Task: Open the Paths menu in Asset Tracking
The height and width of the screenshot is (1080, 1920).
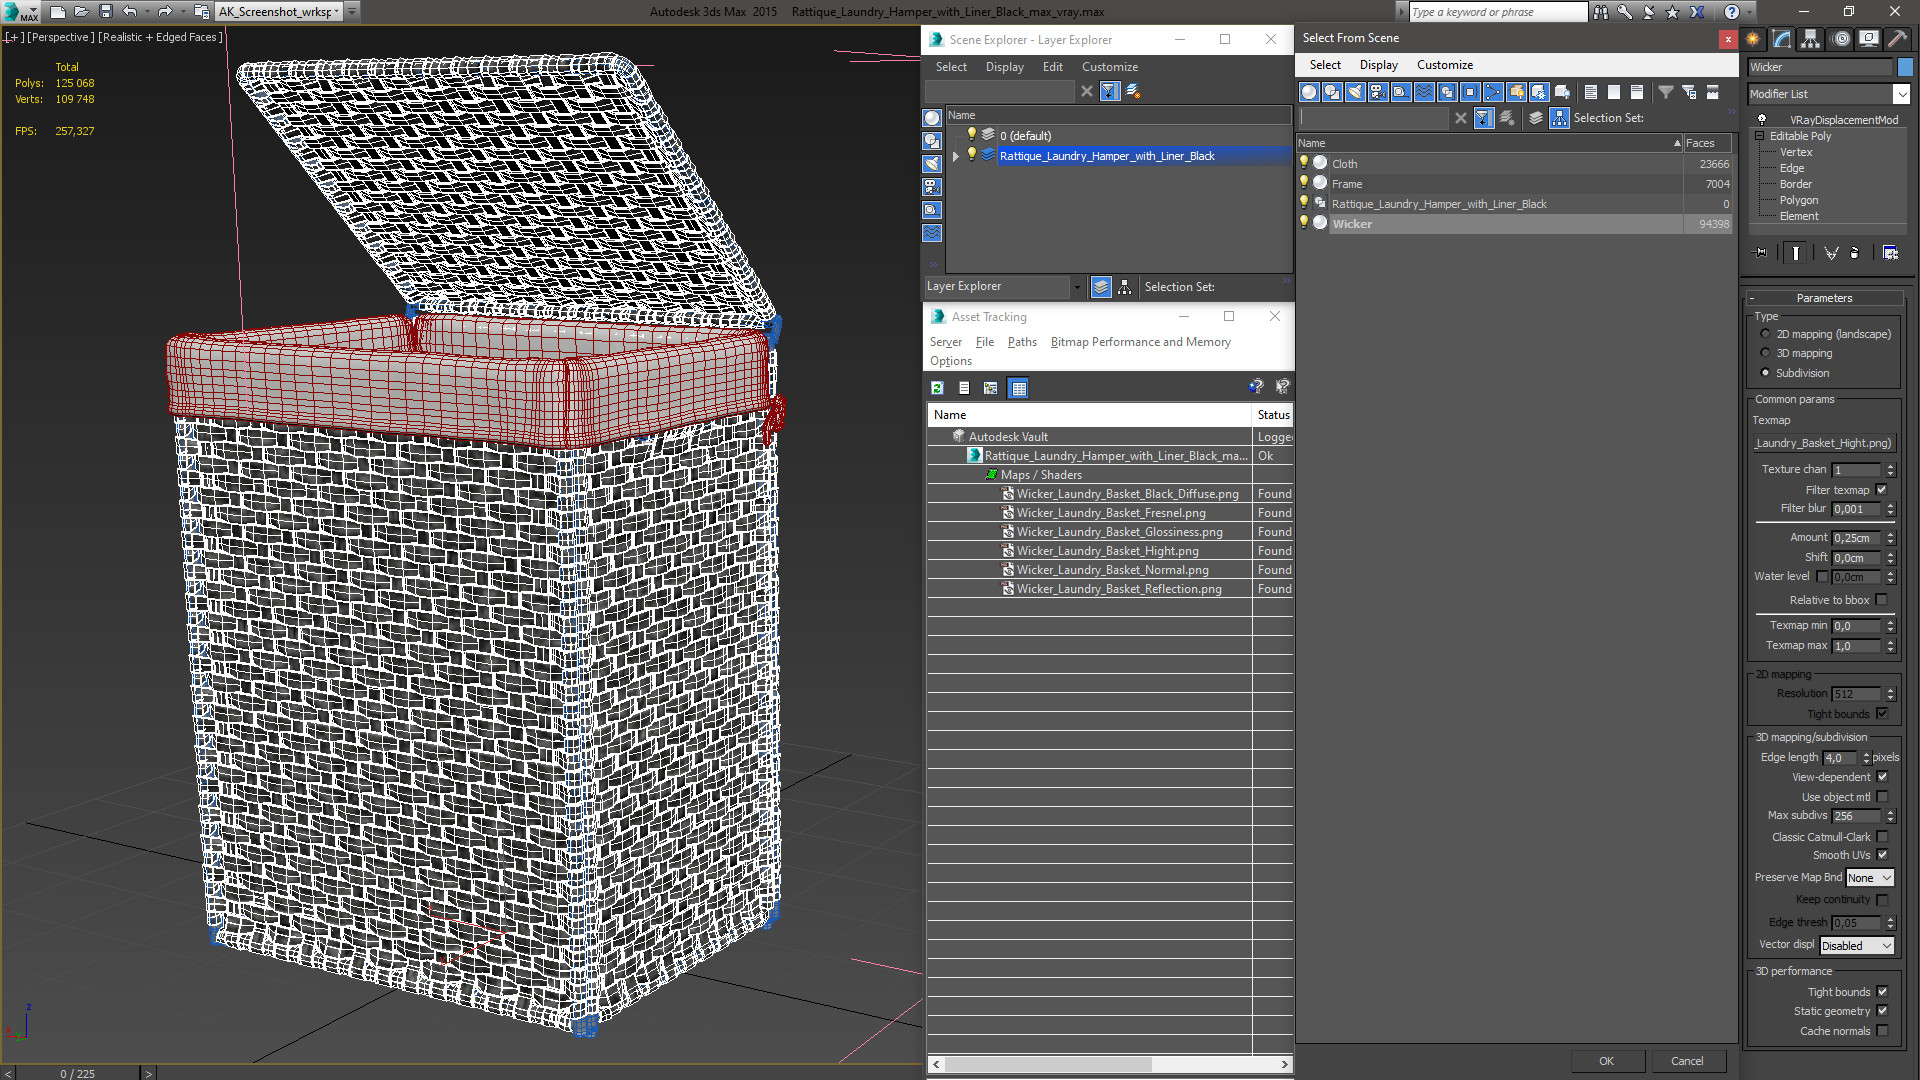Action: tap(1022, 342)
